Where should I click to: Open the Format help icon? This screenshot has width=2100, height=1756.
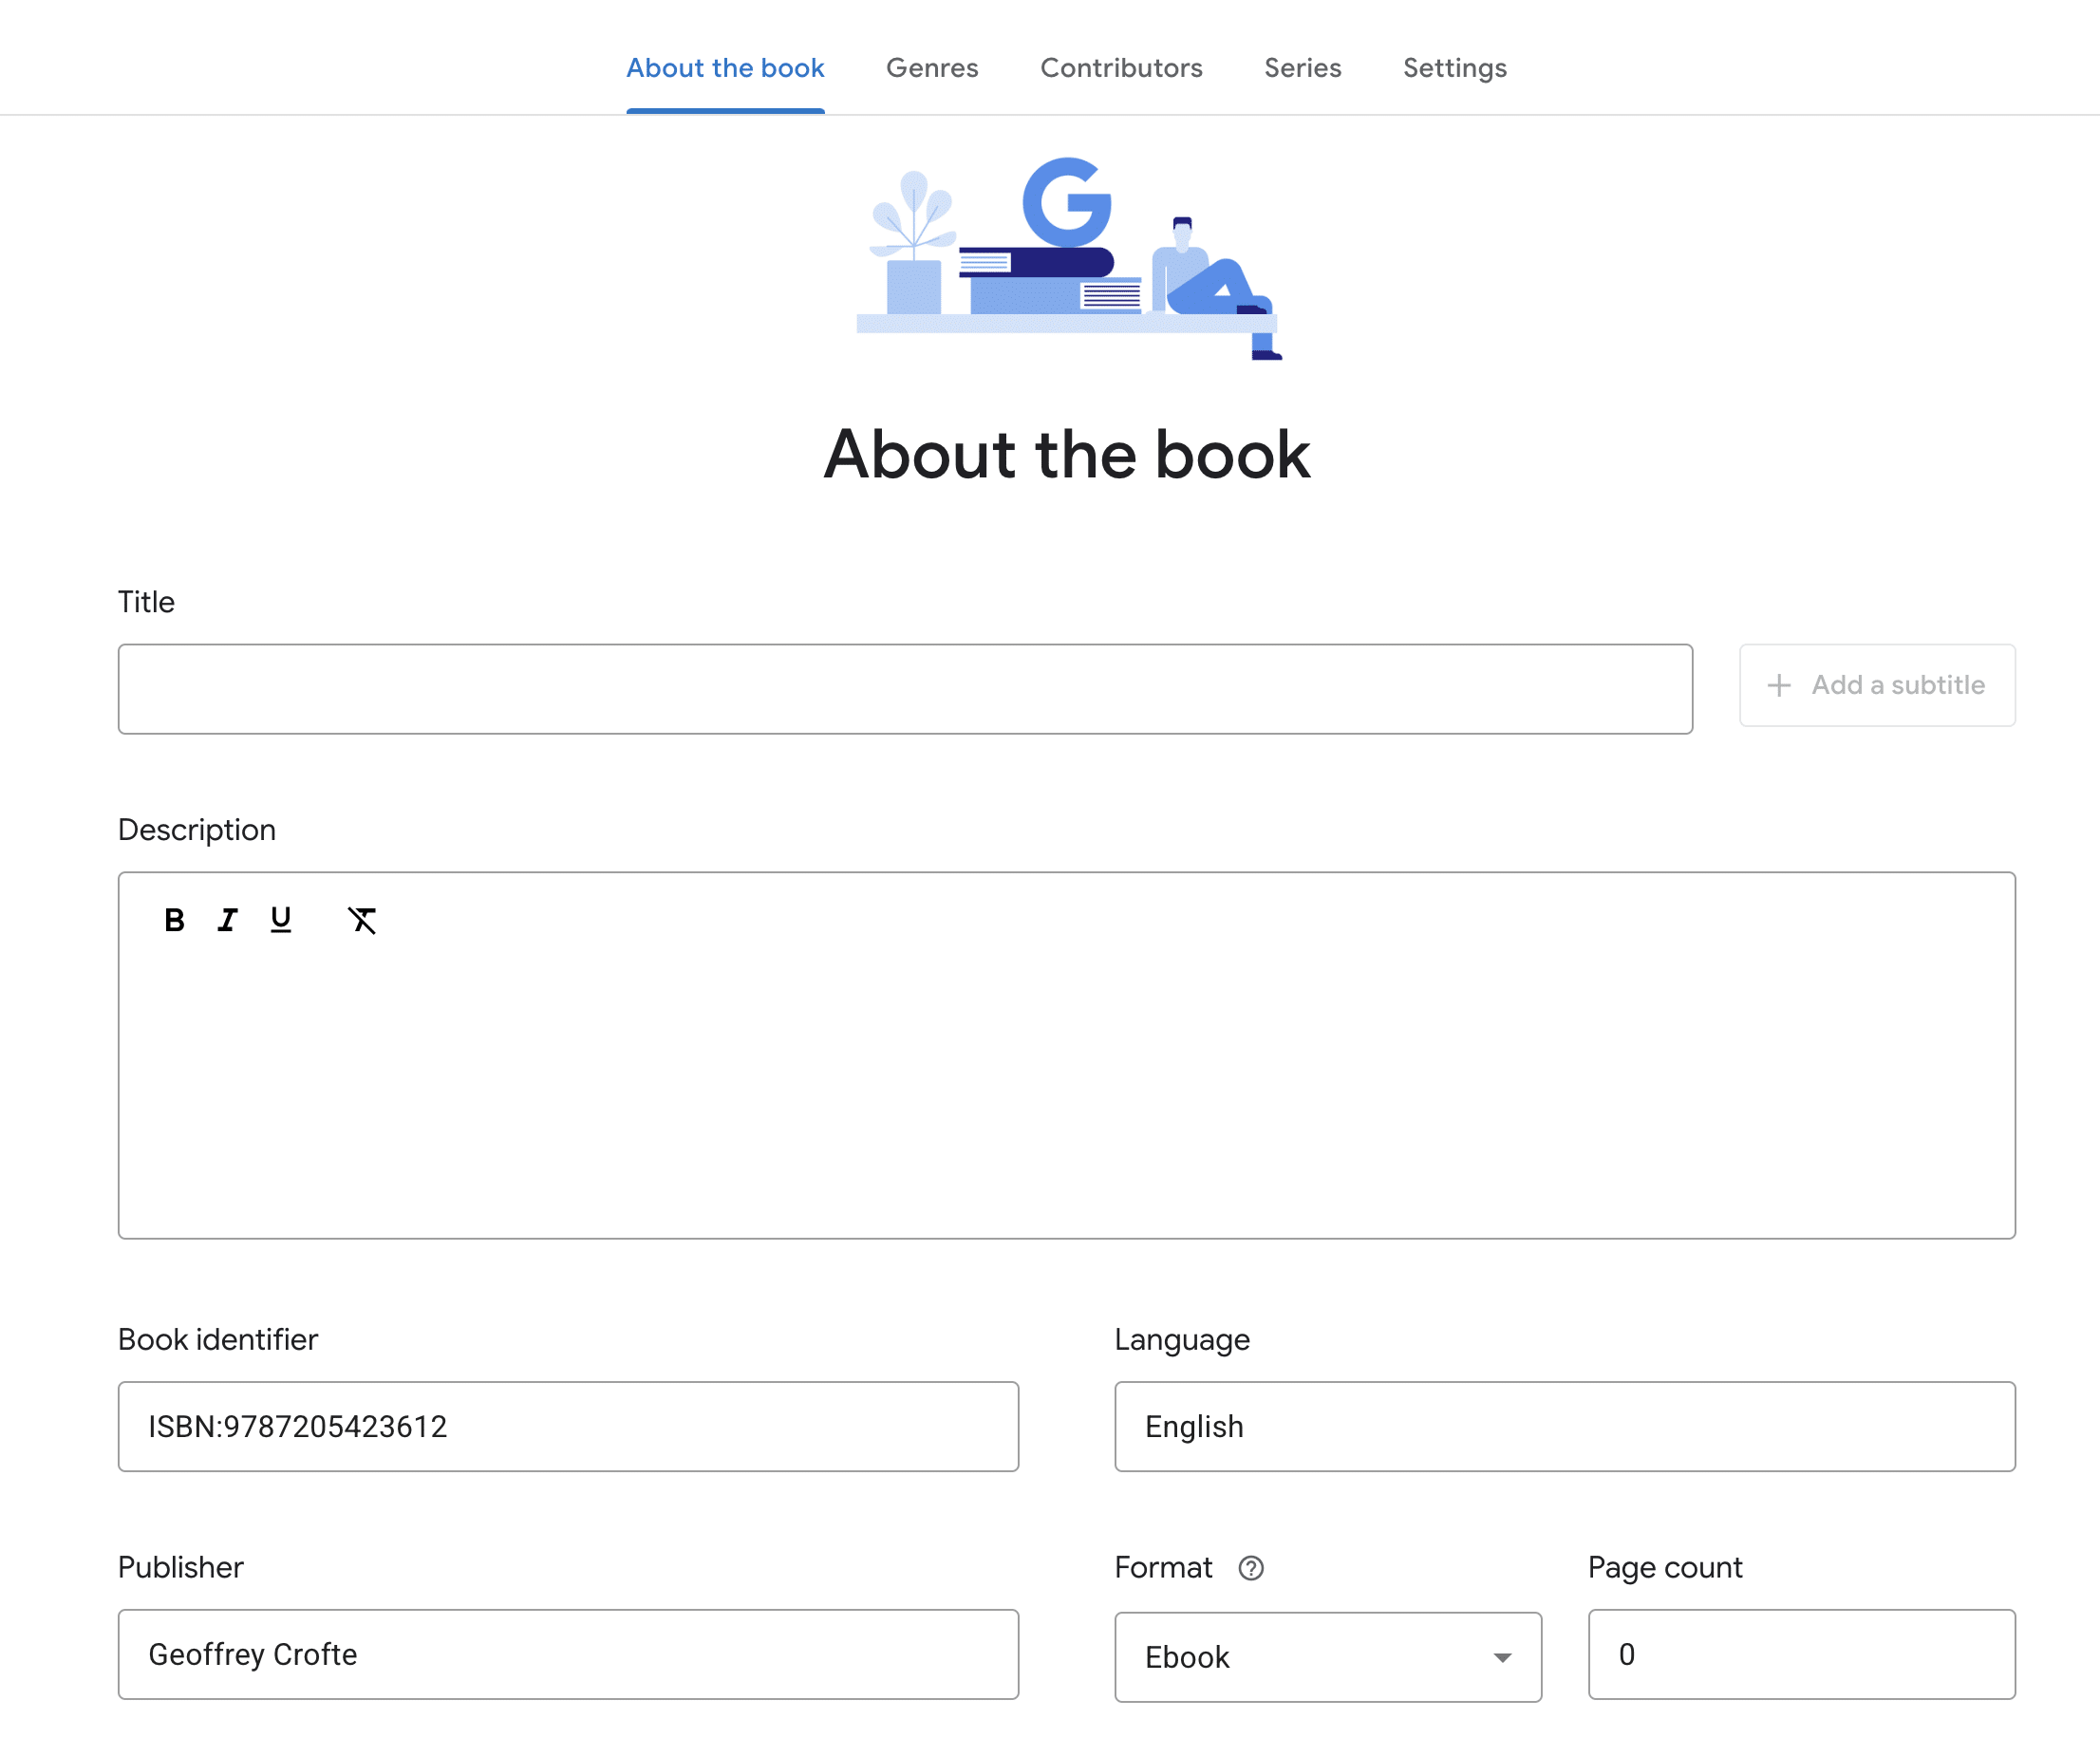coord(1251,1568)
